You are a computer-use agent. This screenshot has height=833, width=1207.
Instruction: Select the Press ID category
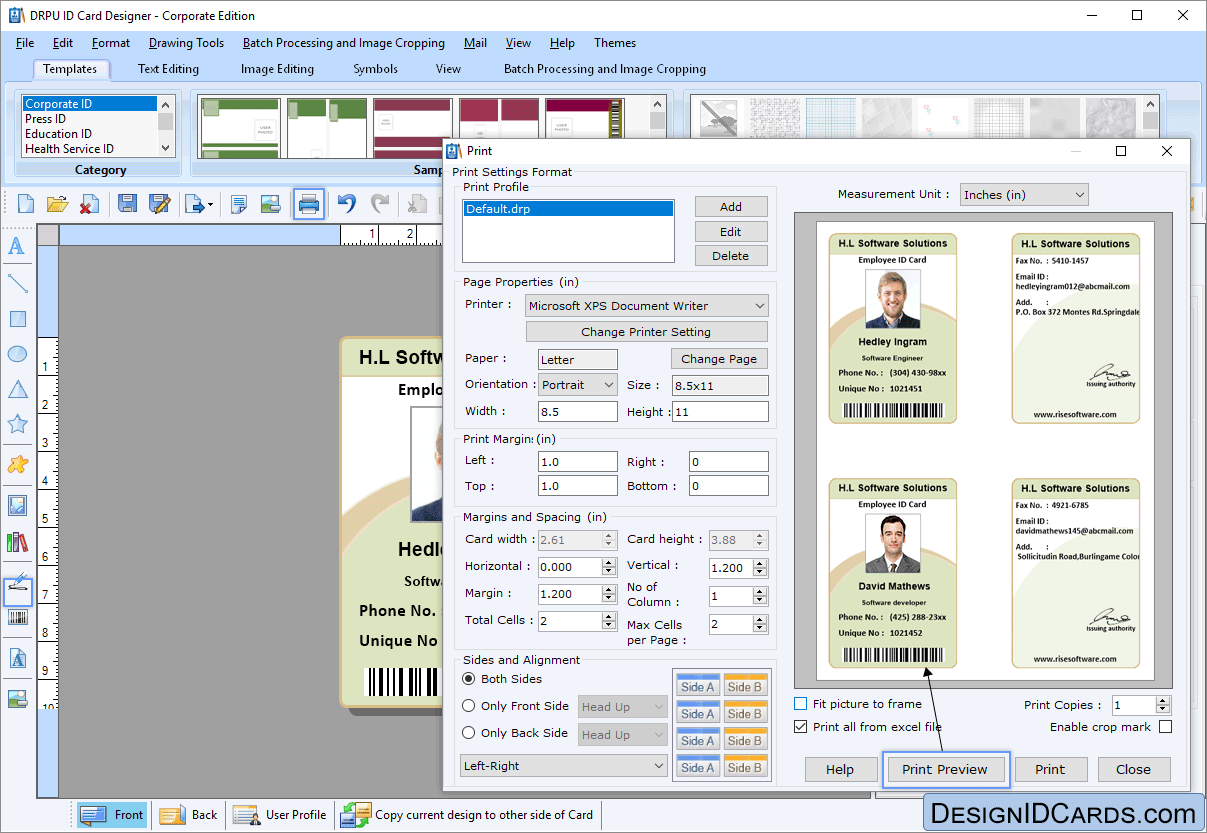(x=46, y=119)
